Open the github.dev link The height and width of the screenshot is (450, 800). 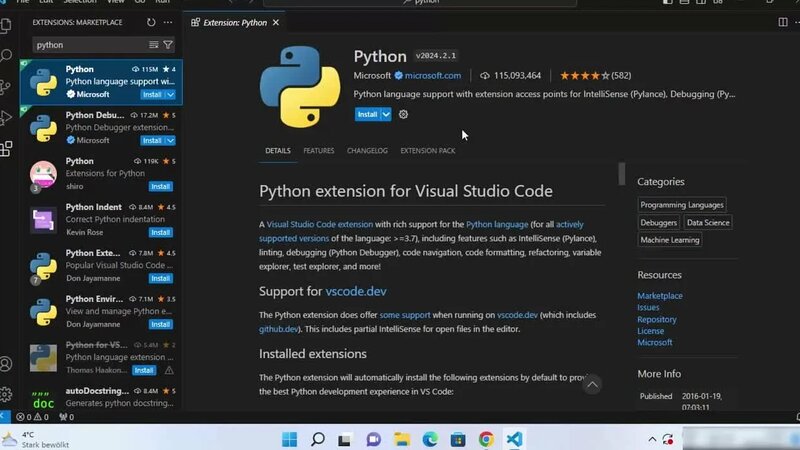tap(278, 329)
